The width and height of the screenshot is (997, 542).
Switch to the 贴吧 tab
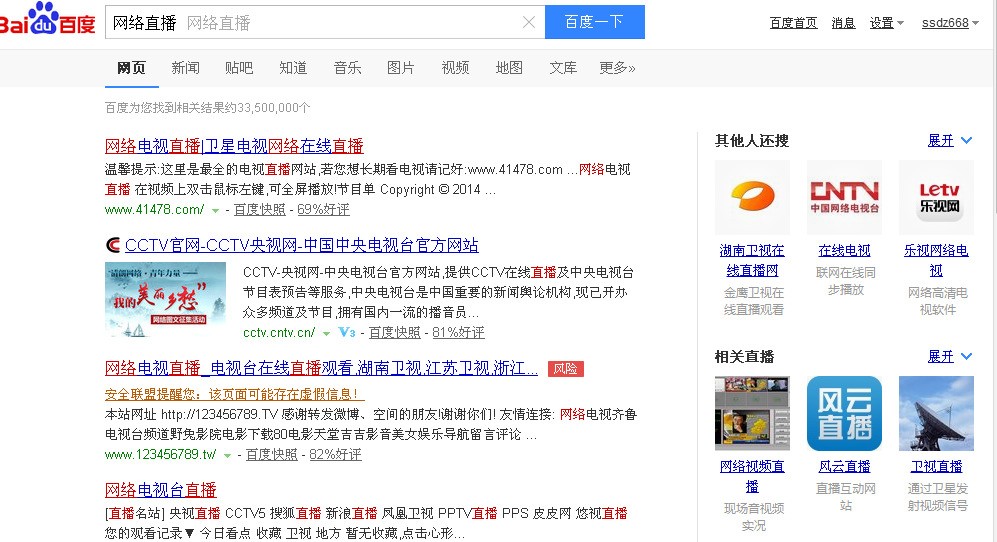click(239, 67)
